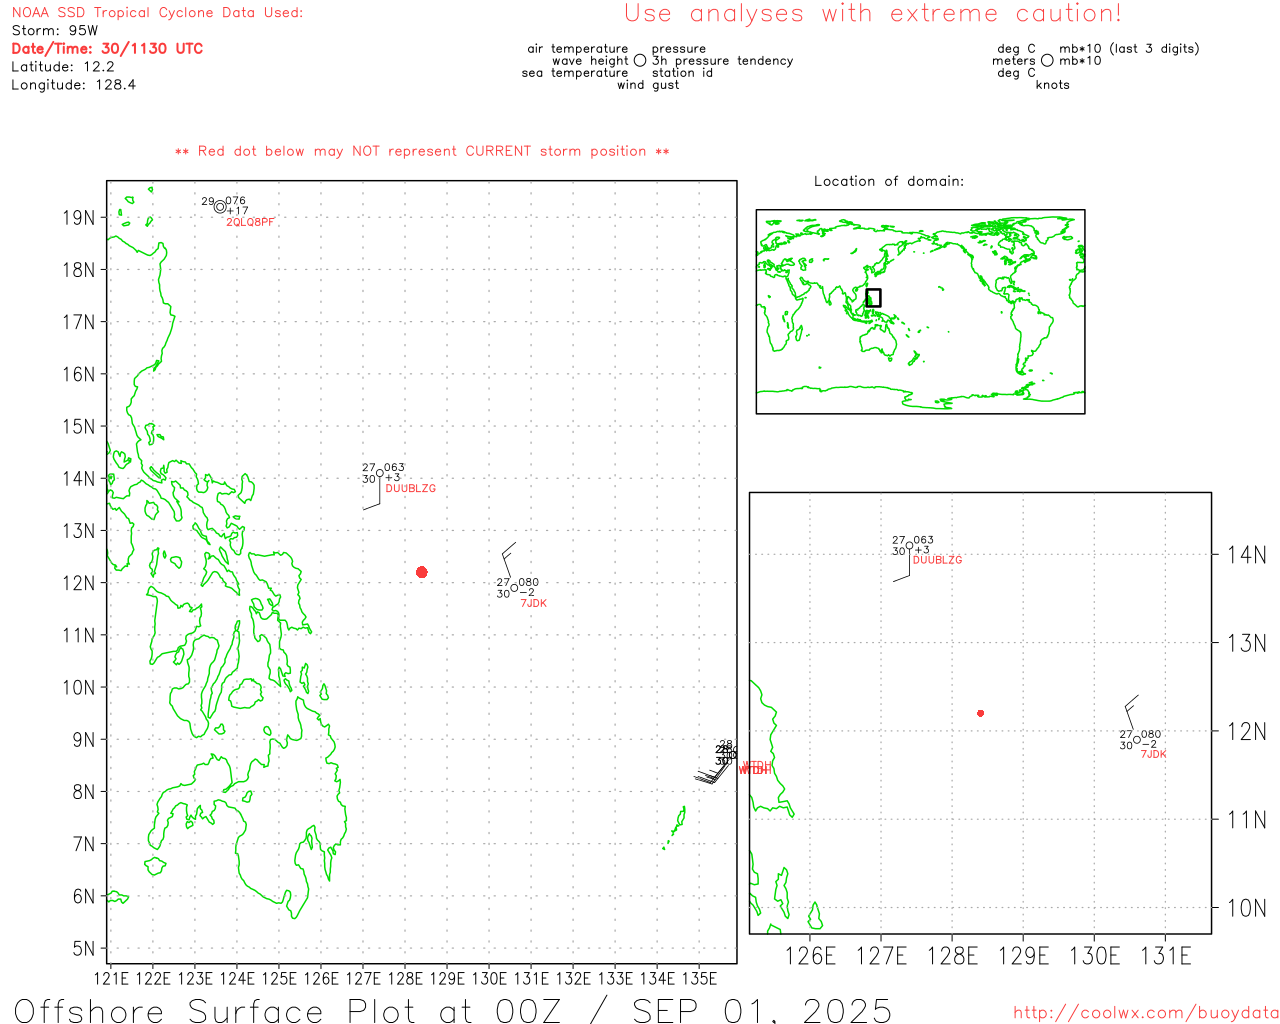Open the coolwx.com/buoydata URL

[x=1146, y=1013]
